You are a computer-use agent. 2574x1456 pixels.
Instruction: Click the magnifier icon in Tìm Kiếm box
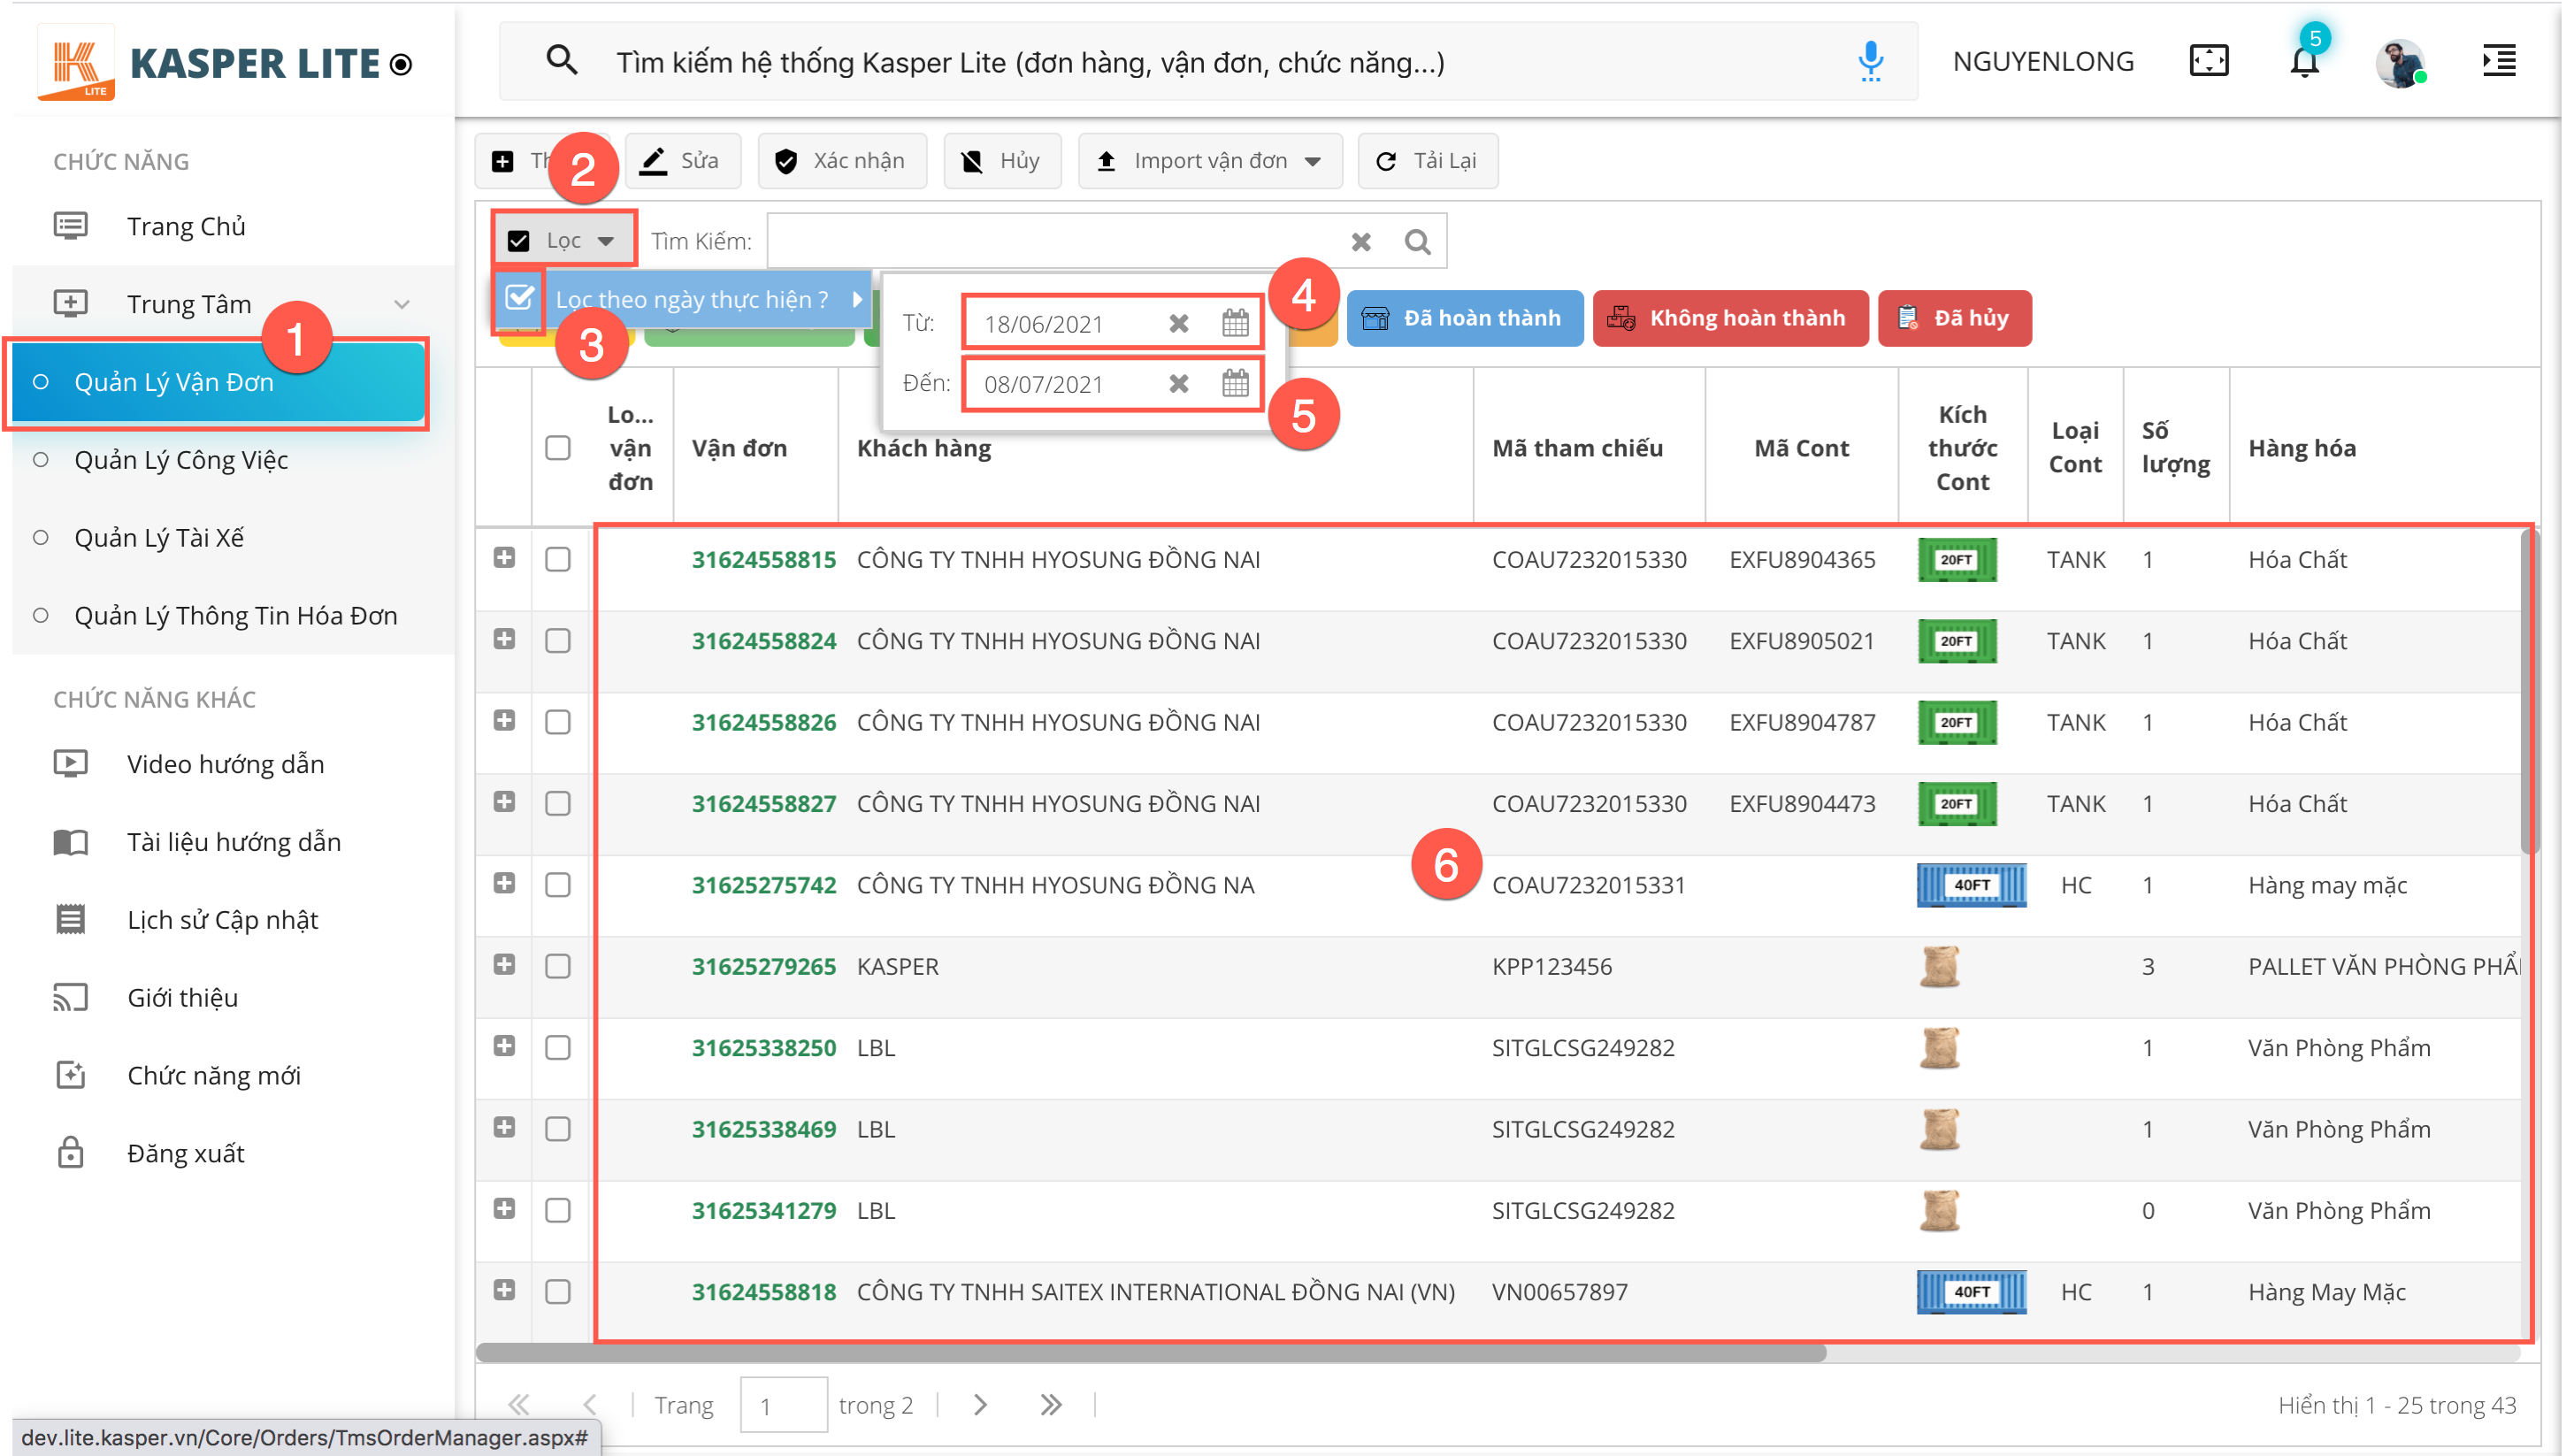(1417, 241)
